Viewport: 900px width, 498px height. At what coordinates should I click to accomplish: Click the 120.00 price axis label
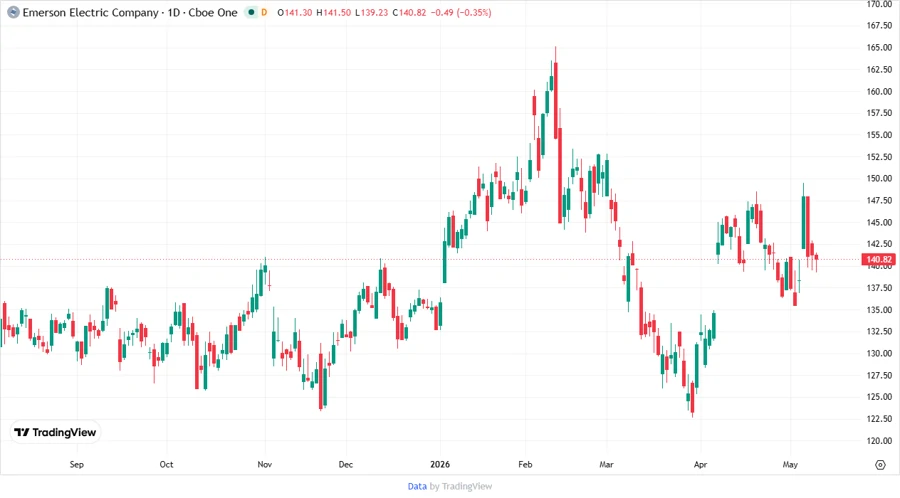click(879, 441)
